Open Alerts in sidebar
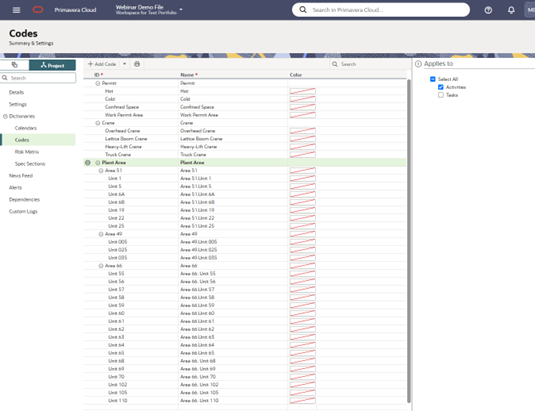The width and height of the screenshot is (535, 411). coord(15,188)
